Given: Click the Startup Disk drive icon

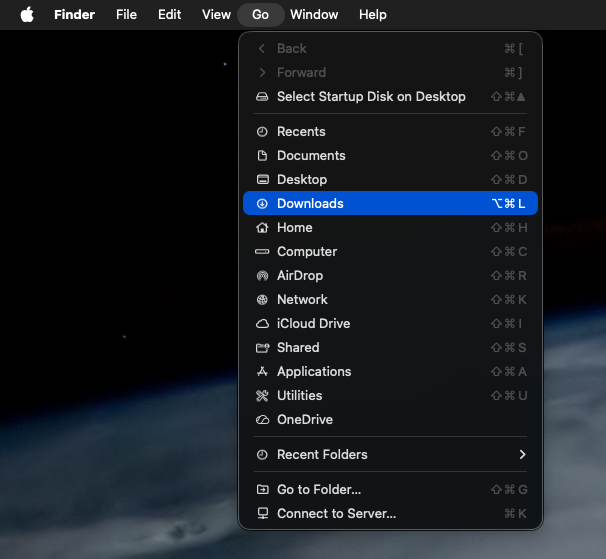Looking at the screenshot, I should coord(262,97).
